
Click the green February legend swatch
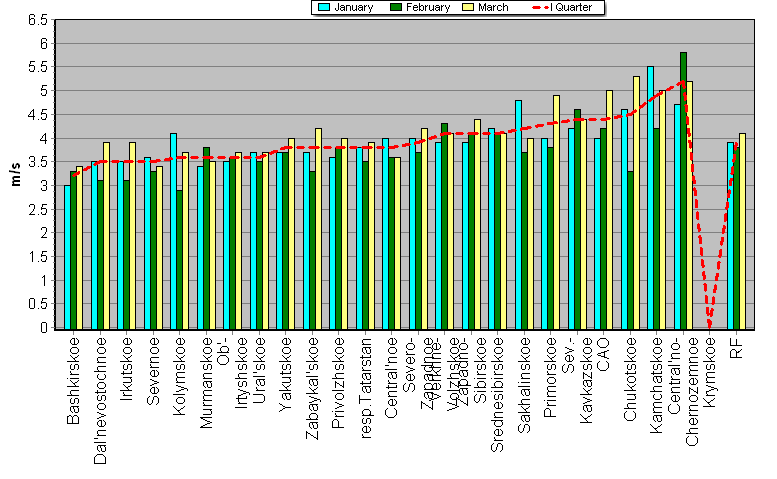coord(396,7)
